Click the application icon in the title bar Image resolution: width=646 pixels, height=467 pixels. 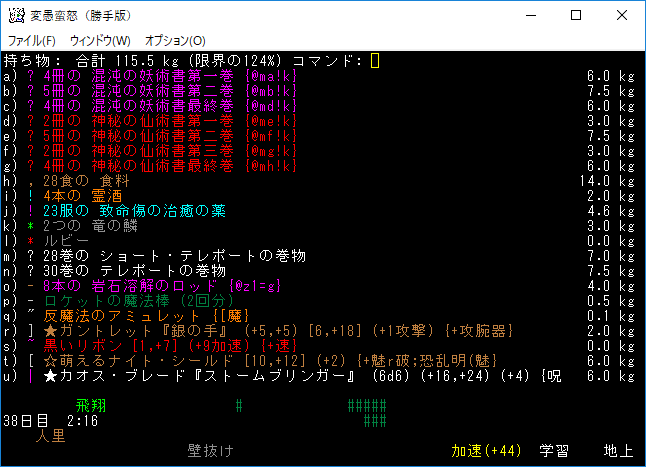point(16,15)
